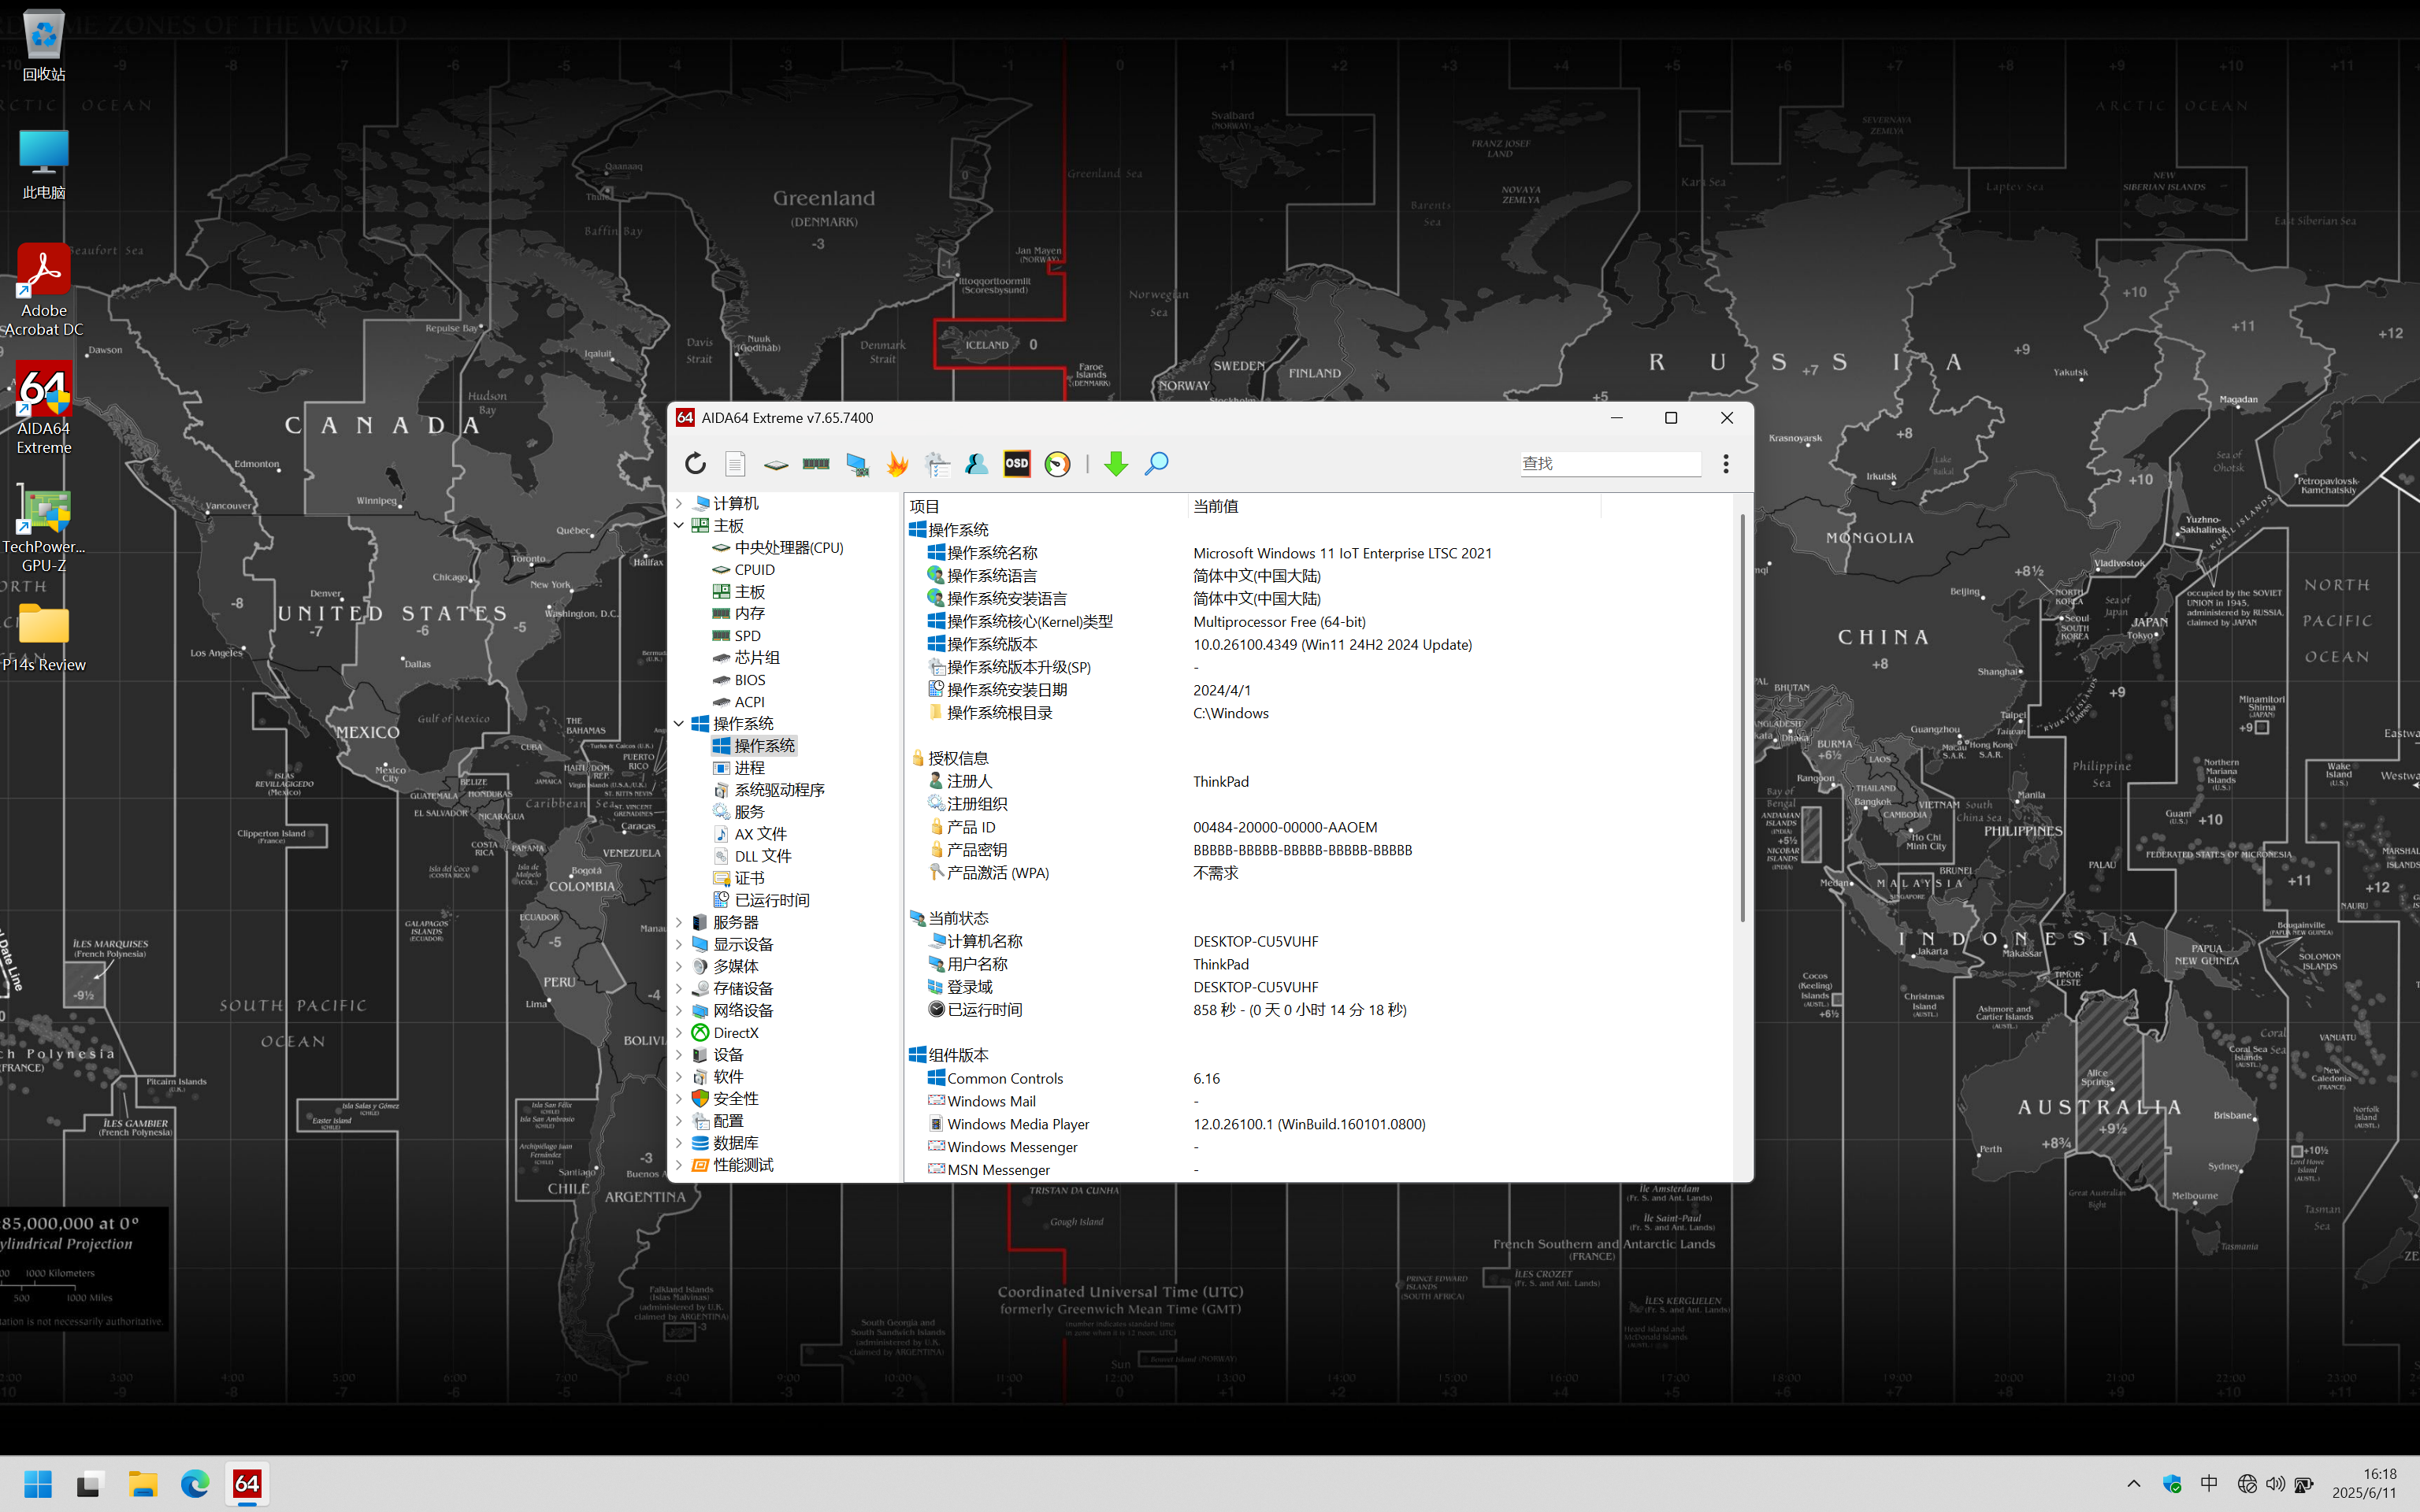
Task: Expand the 网络设备 tree node
Action: pyautogui.click(x=679, y=1010)
